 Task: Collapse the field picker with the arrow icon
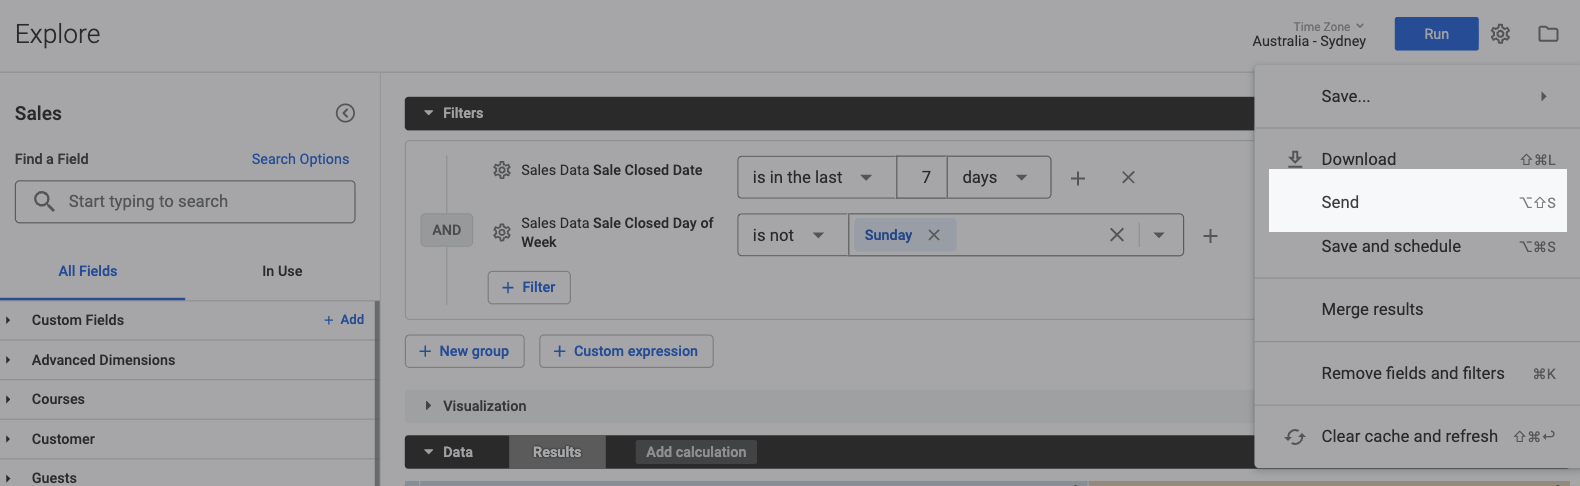coord(345,113)
